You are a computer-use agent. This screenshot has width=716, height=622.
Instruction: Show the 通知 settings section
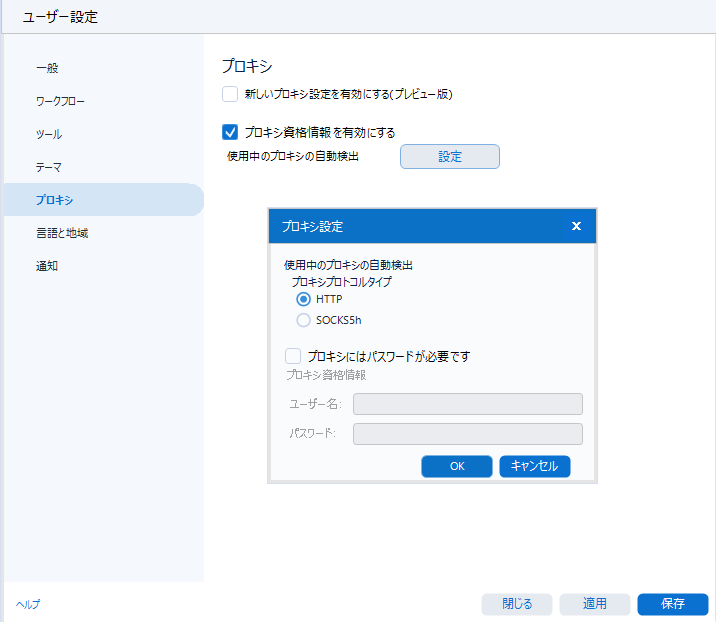(x=47, y=266)
